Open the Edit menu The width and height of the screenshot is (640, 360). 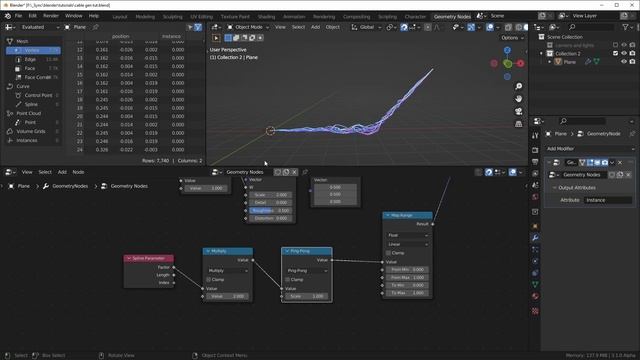(33, 16)
